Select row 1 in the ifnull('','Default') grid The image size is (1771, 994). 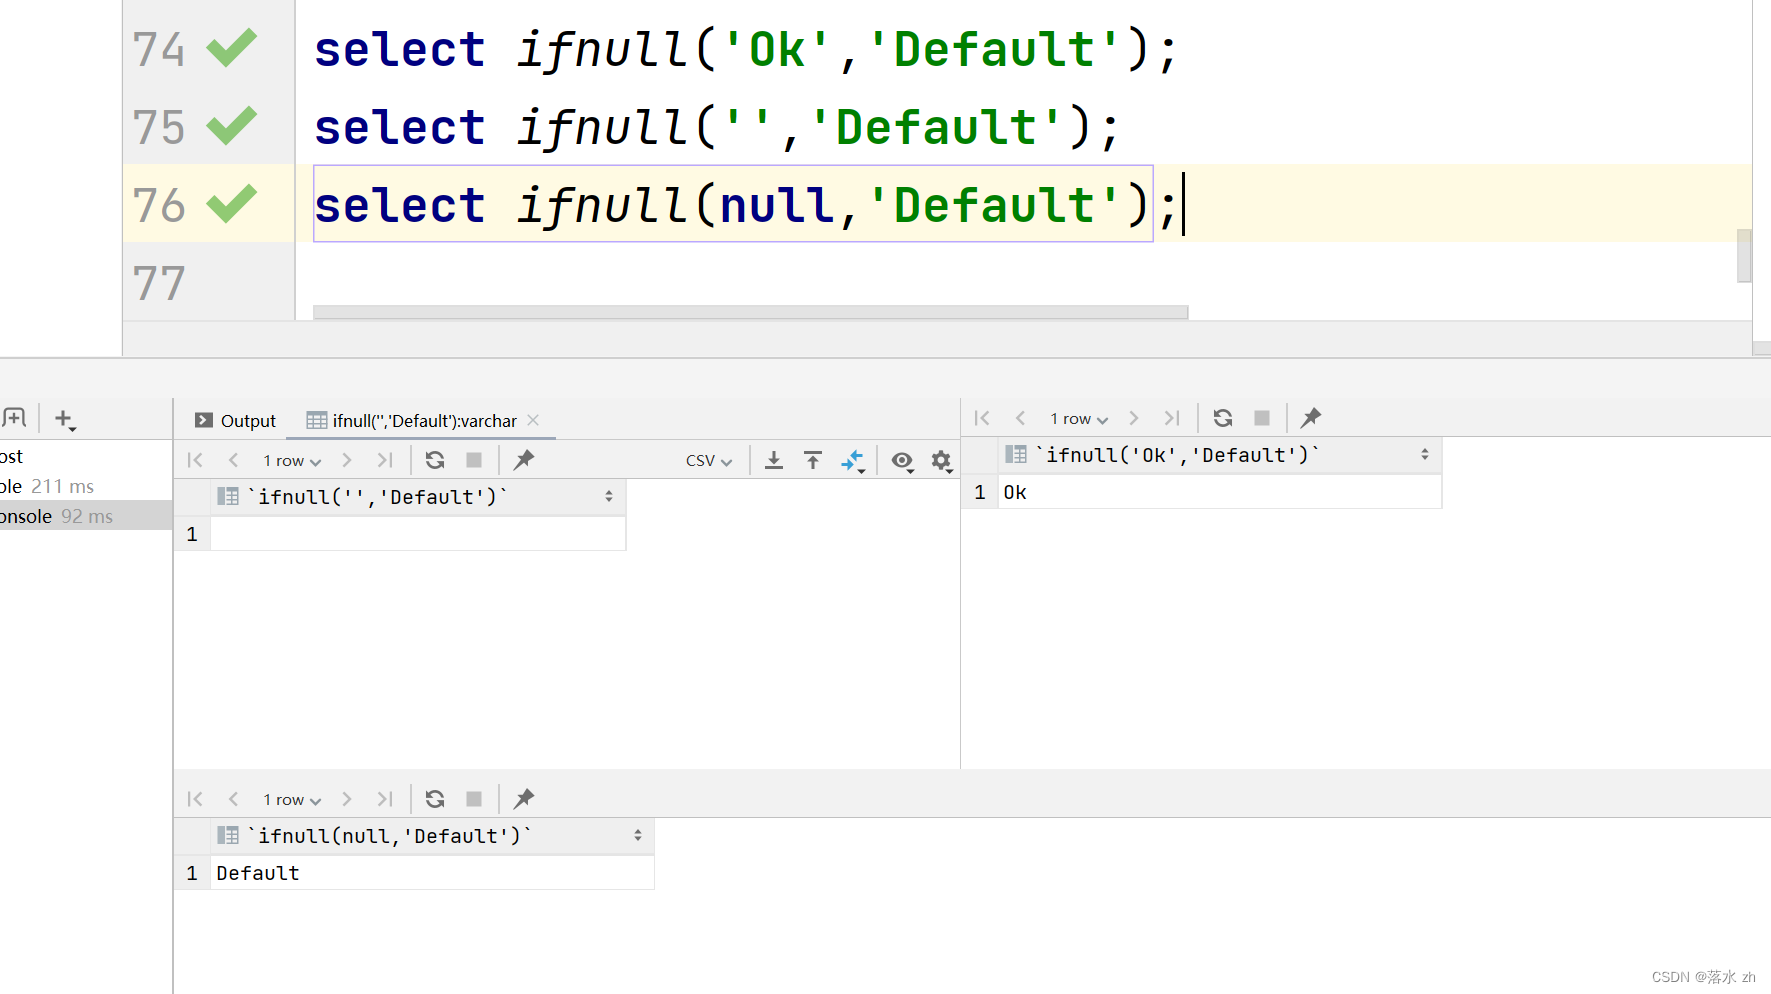pos(192,534)
